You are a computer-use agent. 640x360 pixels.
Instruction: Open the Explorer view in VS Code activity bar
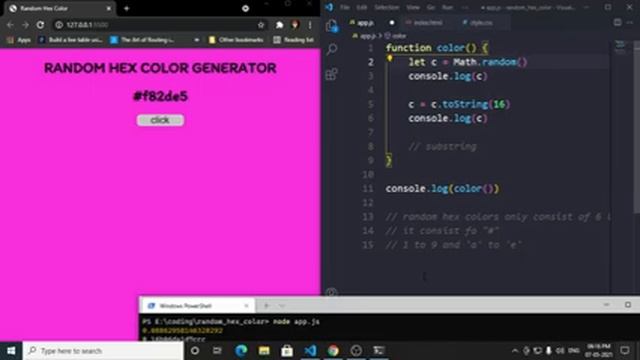pos(332,26)
